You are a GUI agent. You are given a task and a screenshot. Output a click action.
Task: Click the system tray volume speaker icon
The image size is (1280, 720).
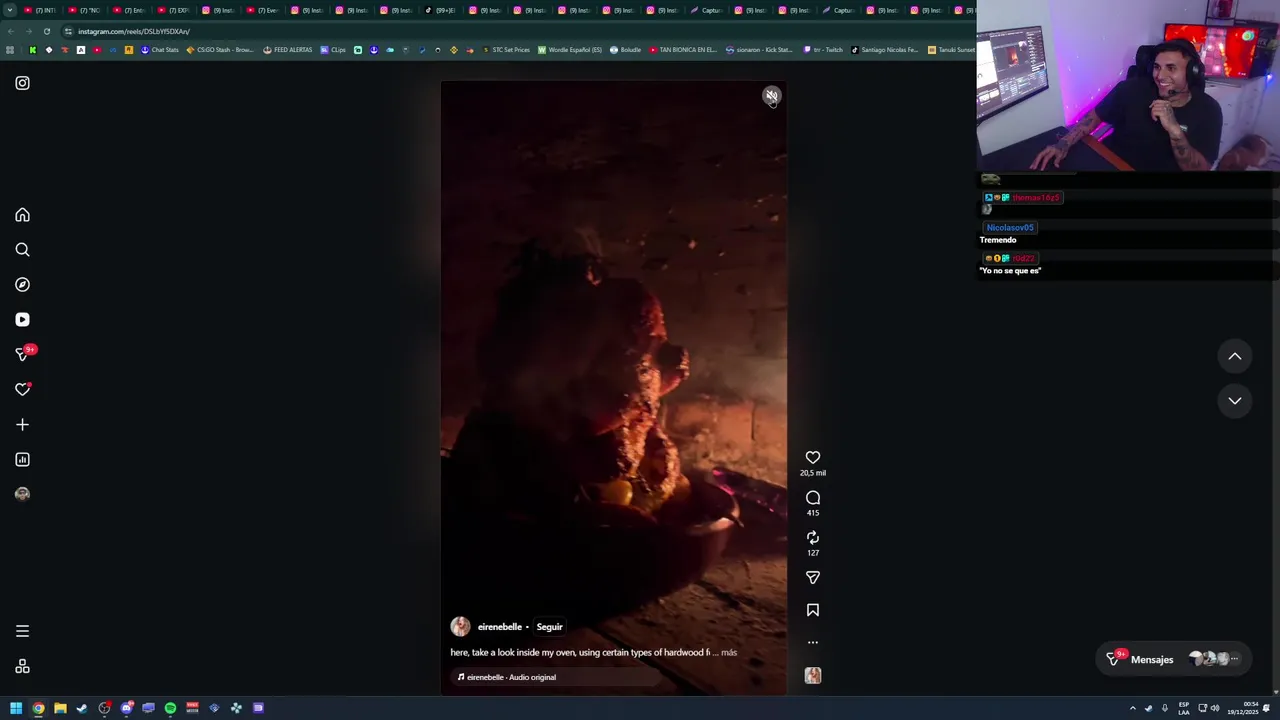pos(1215,708)
